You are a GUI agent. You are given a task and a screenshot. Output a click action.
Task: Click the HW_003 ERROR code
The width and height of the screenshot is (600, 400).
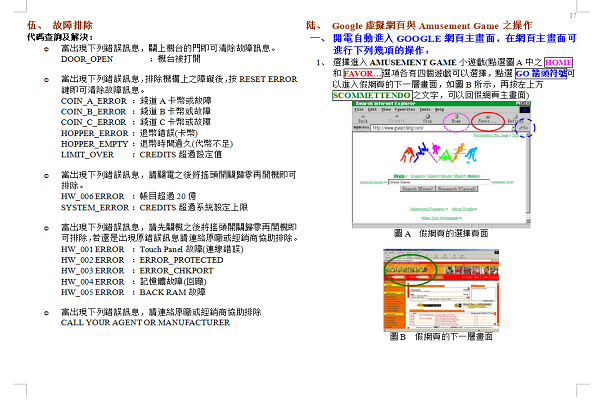(93, 271)
